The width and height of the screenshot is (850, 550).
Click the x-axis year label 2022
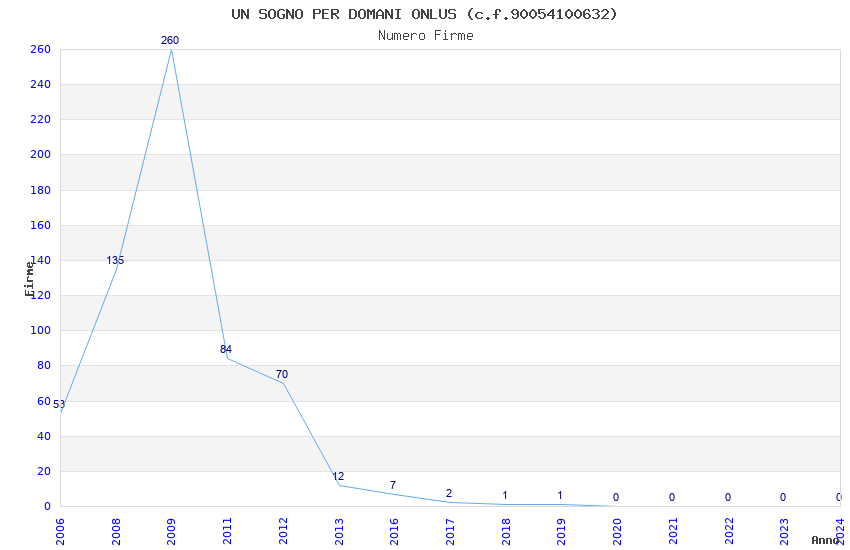(x=729, y=531)
